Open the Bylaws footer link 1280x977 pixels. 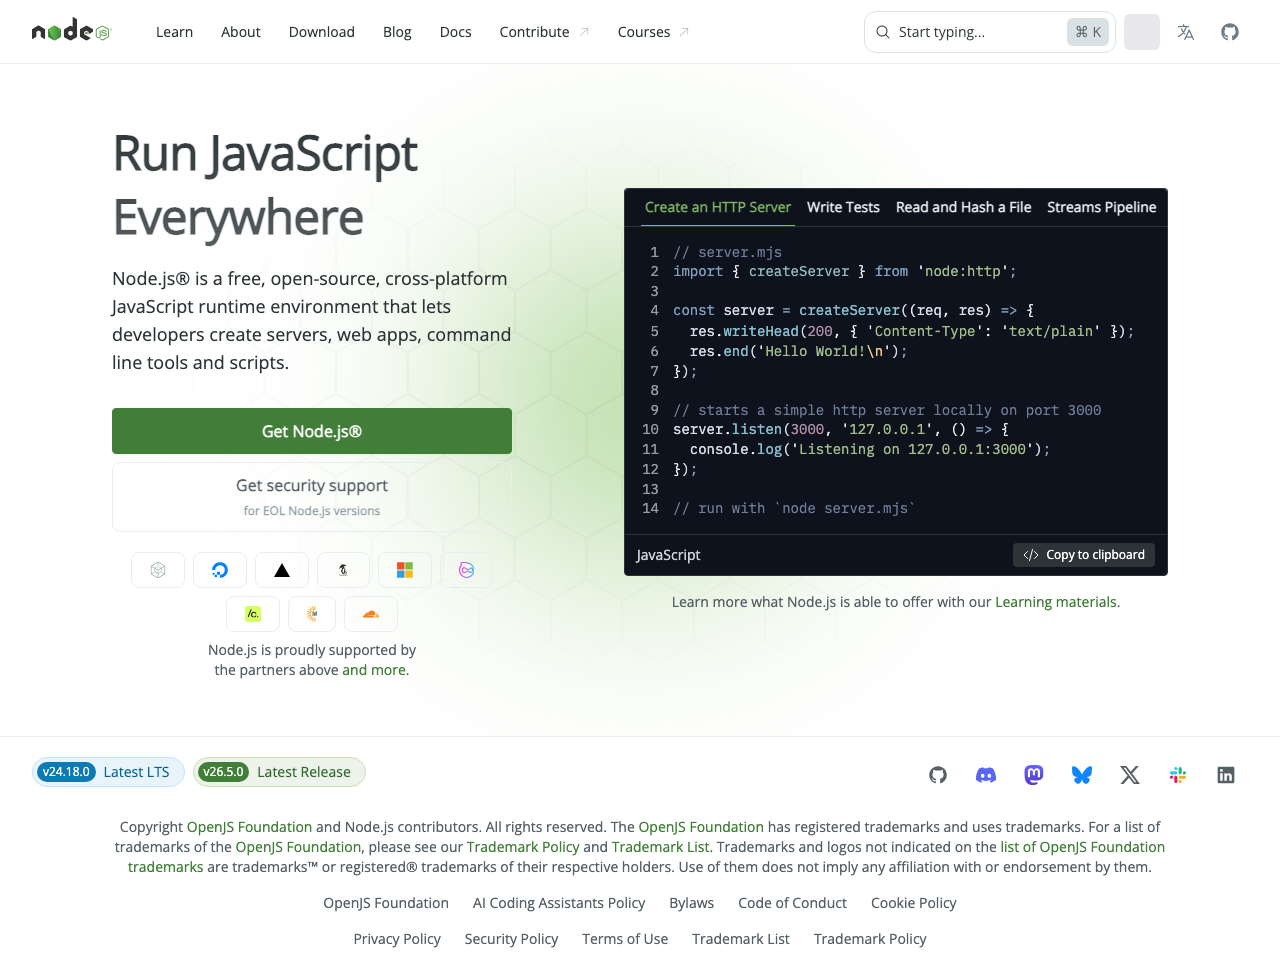coord(692,903)
